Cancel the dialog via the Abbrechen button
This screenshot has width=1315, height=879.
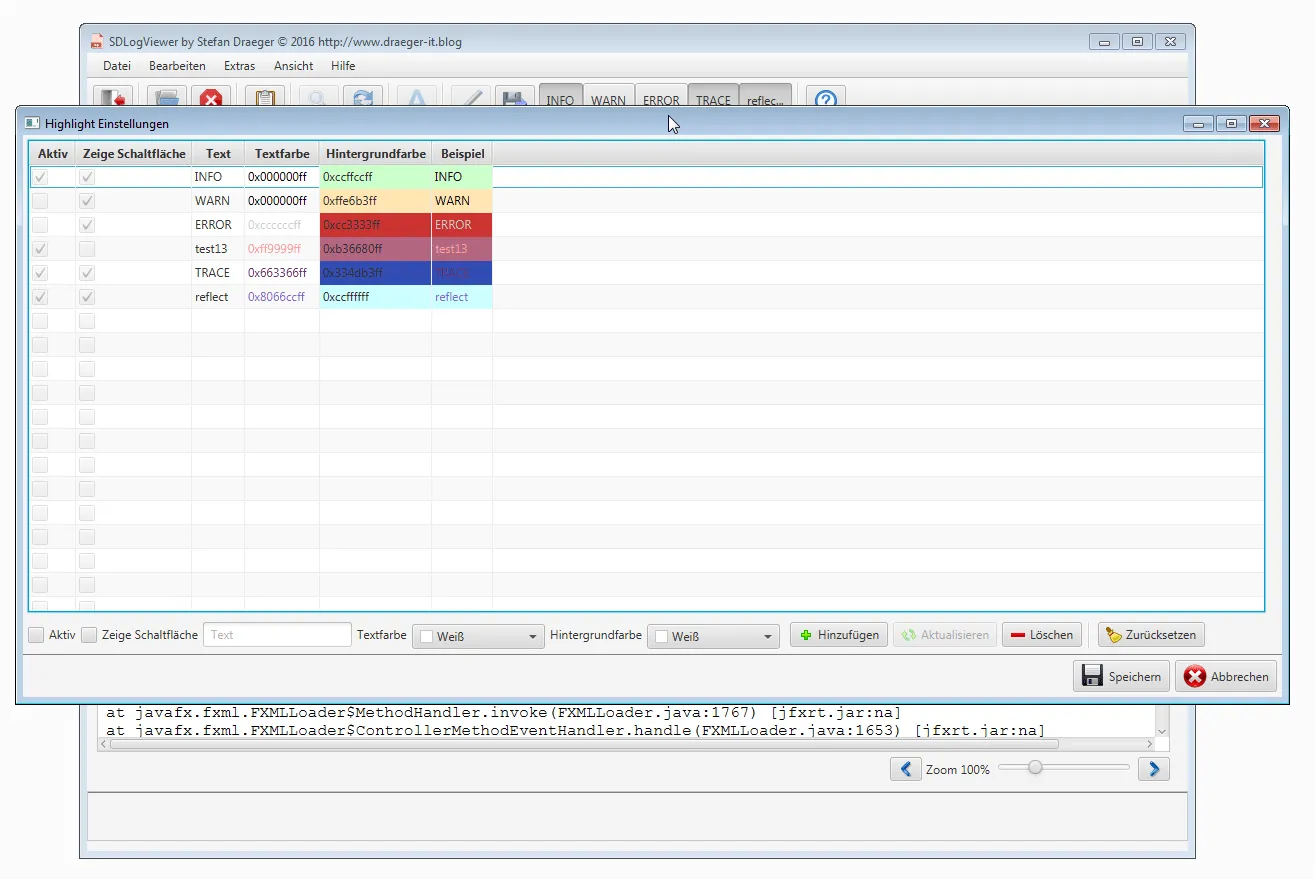coord(1226,677)
